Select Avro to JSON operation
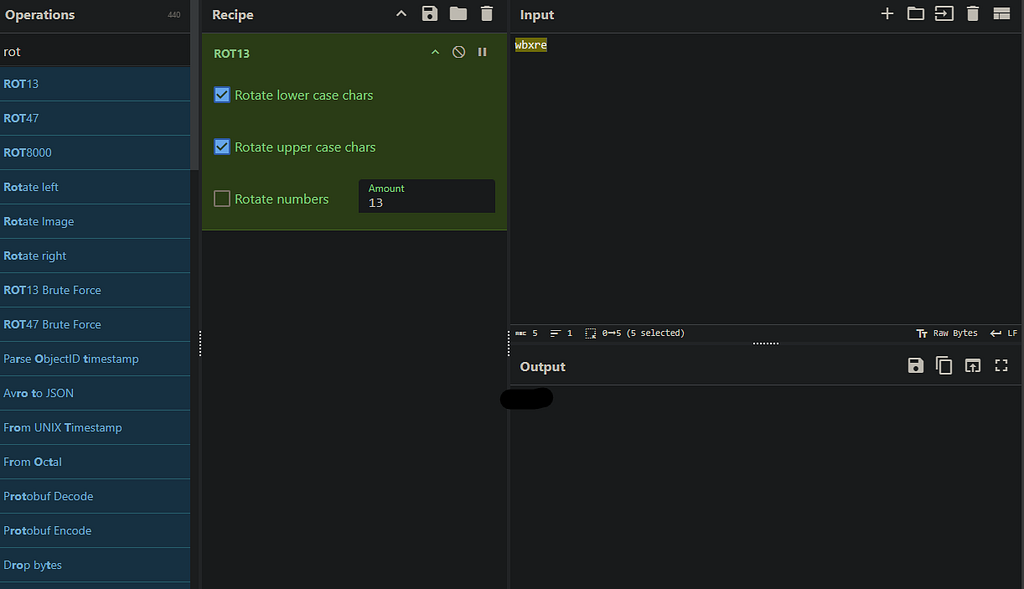This screenshot has width=1024, height=589. coord(95,393)
